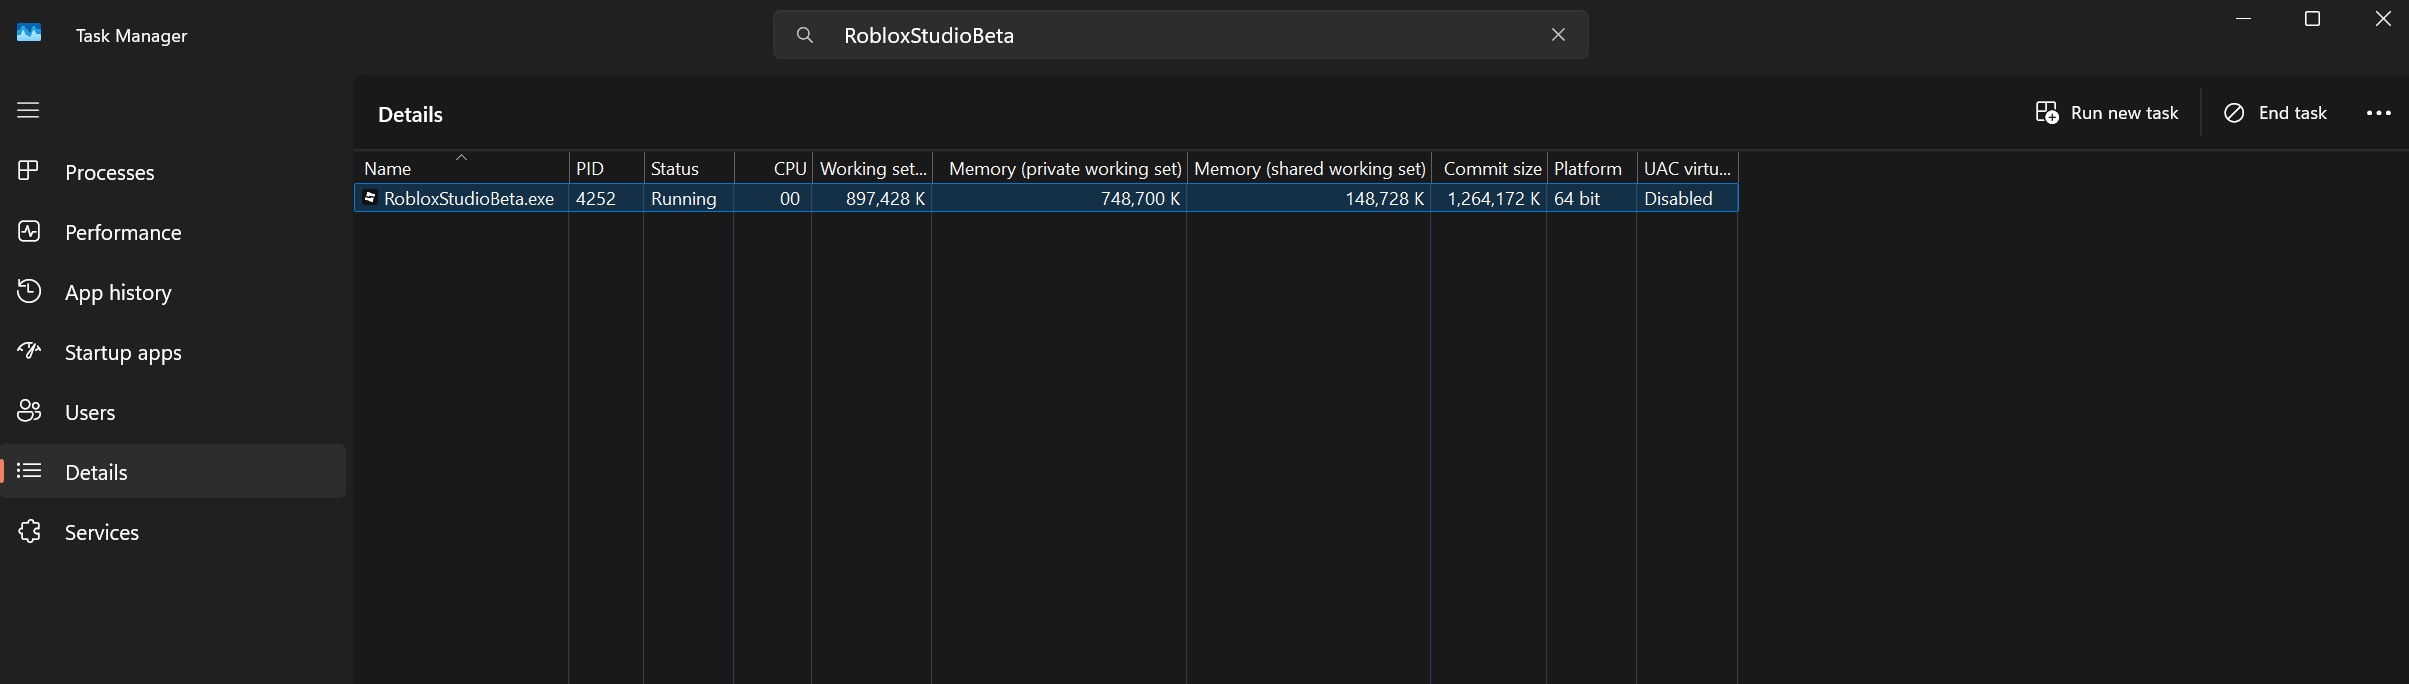The width and height of the screenshot is (2409, 684).
Task: Click the End task button
Action: point(2275,113)
